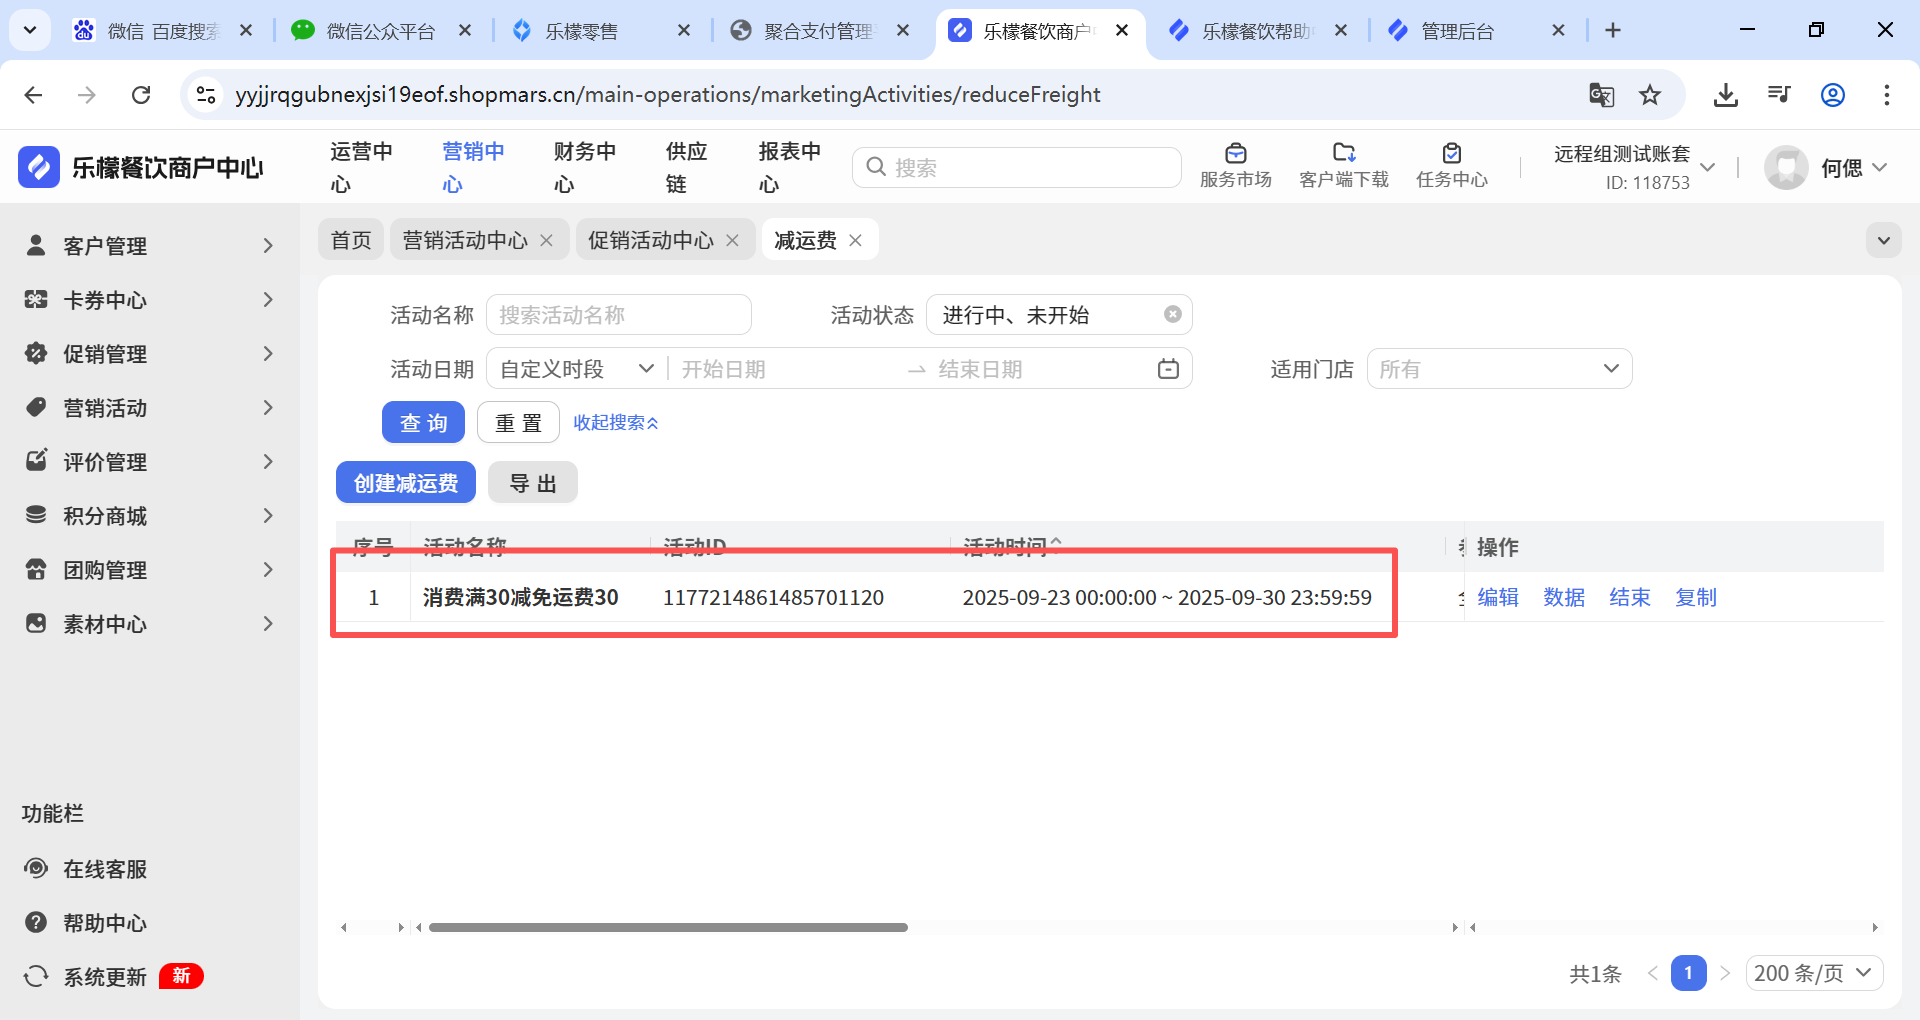The height and width of the screenshot is (1020, 1920).
Task: Expand 营销活动 in the sidebar
Action: (x=150, y=407)
